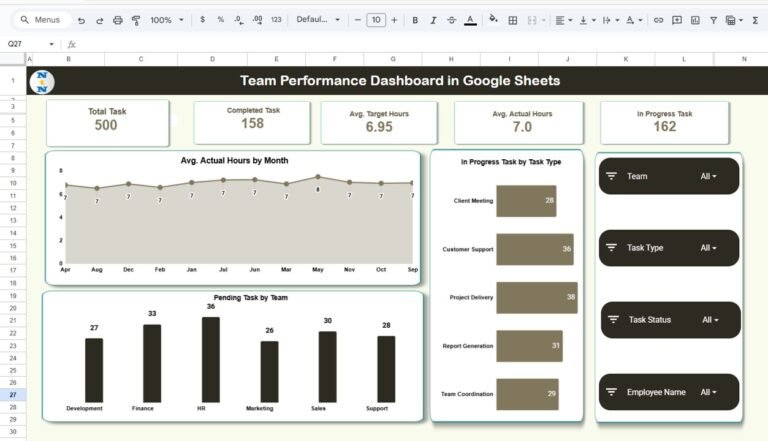Click the HR column in Pending Task chart
Viewport: 768px width, 441px height.
point(211,360)
